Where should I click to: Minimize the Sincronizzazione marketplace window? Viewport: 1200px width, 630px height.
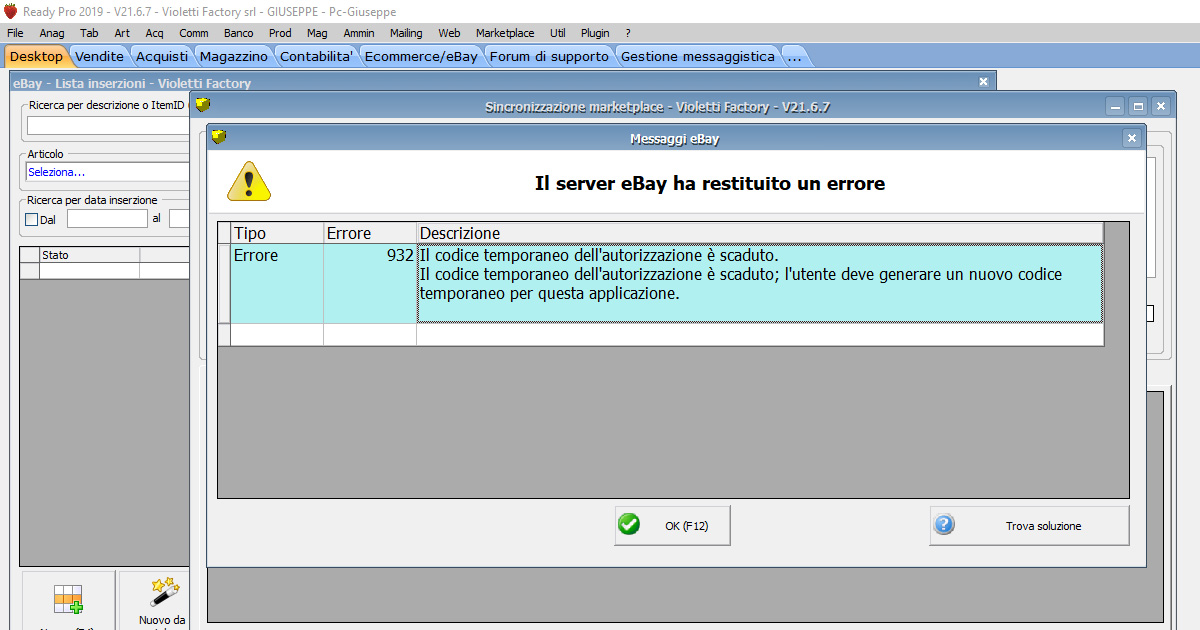point(1114,105)
